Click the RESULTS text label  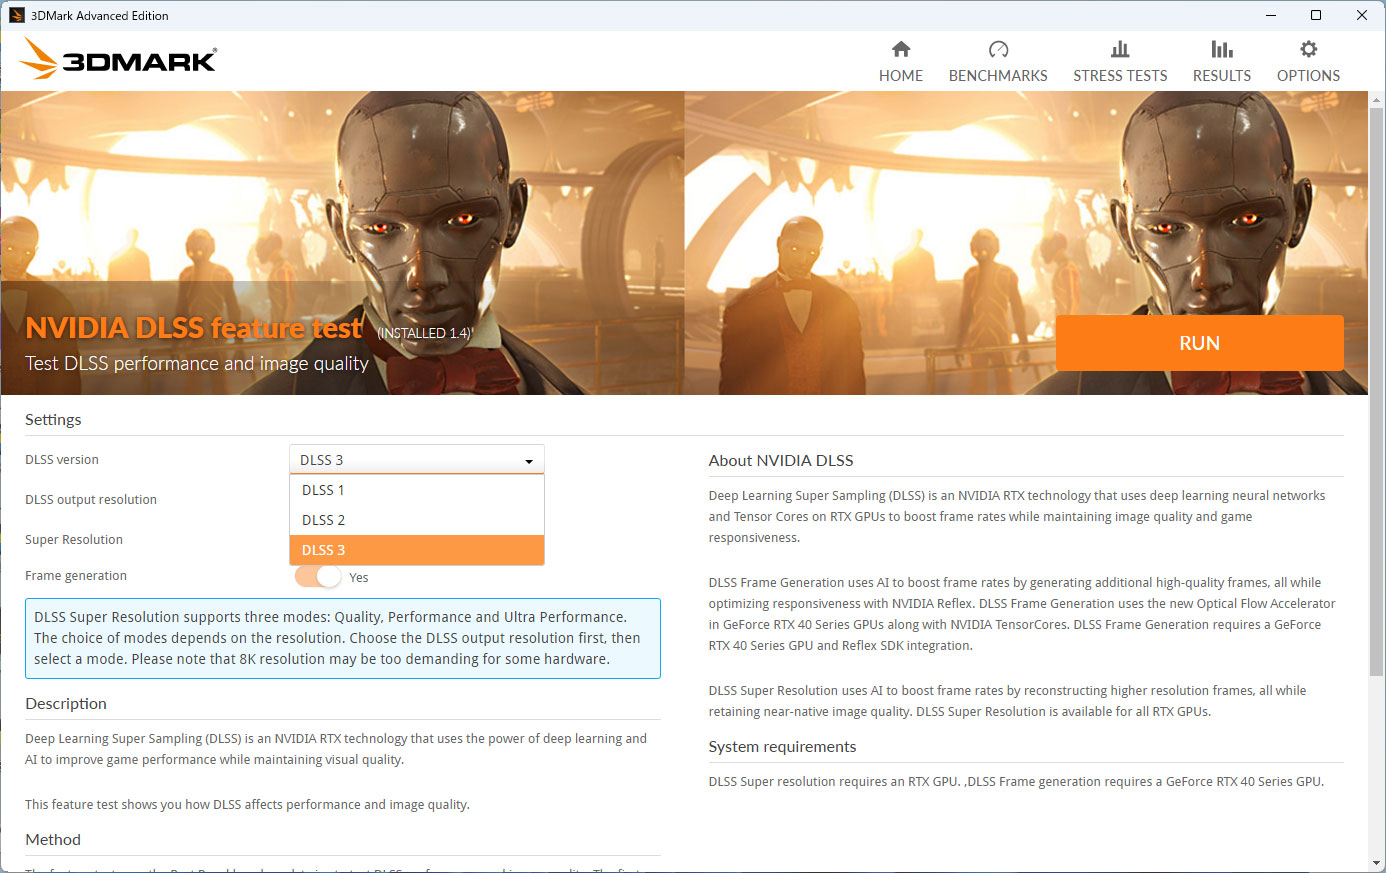click(x=1221, y=76)
